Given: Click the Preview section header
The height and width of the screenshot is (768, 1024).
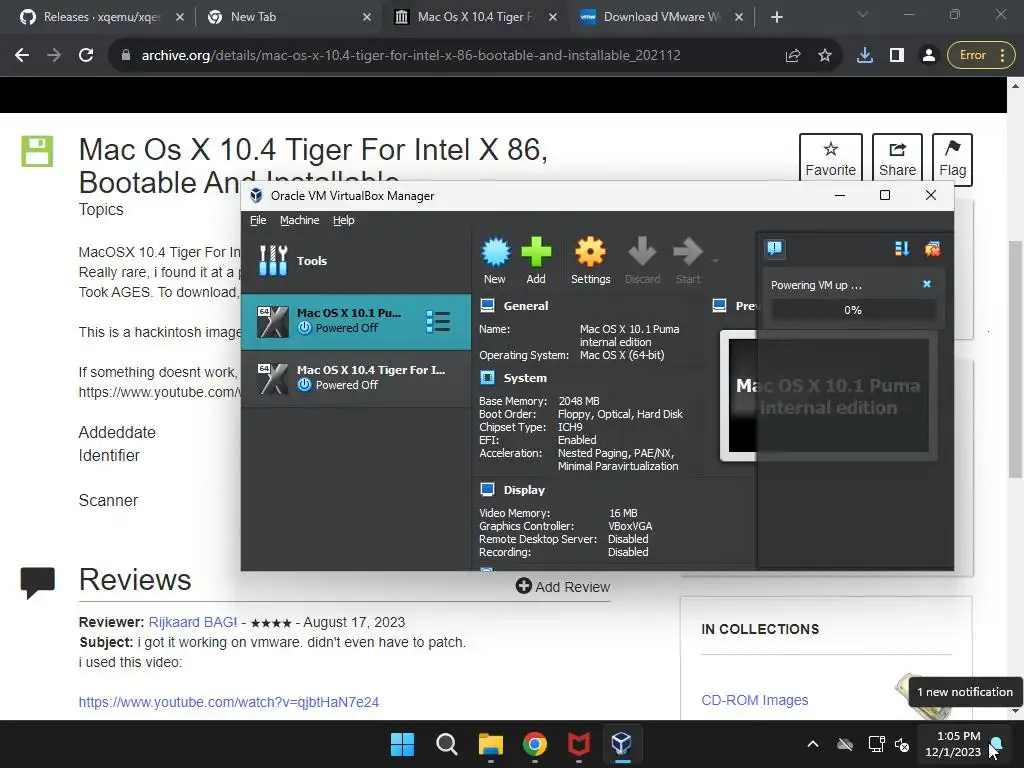Looking at the screenshot, I should [x=734, y=306].
